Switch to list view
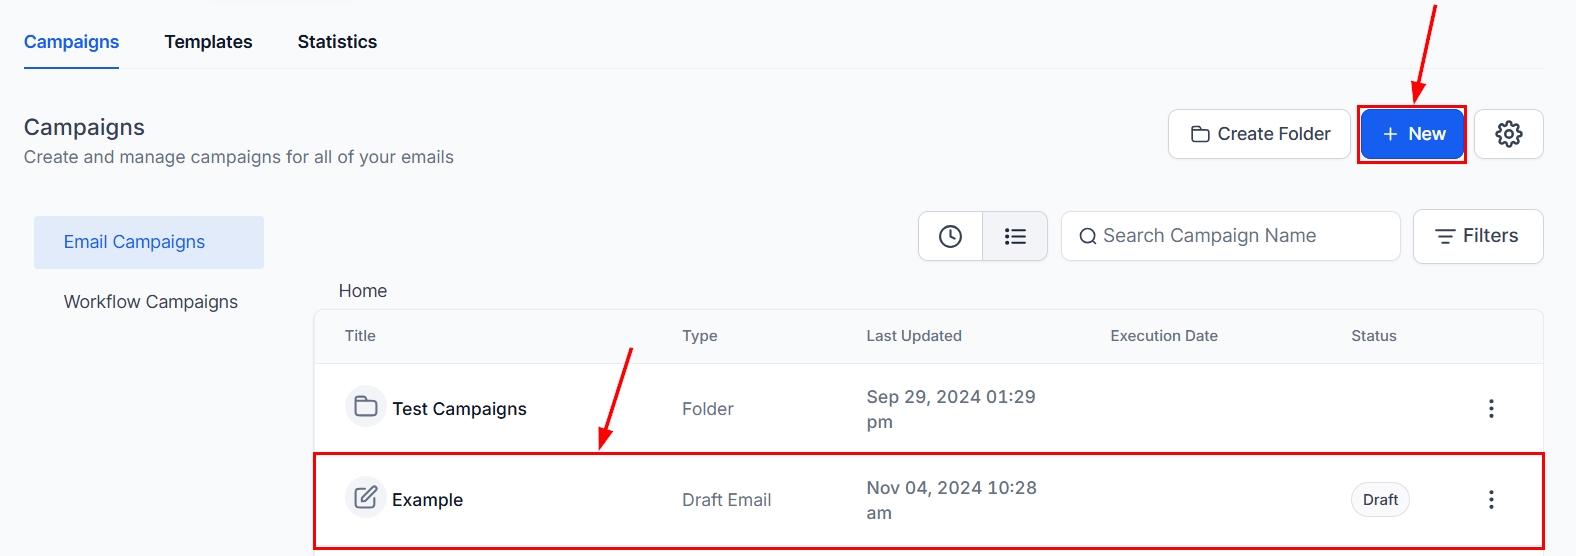1576x556 pixels. [x=1015, y=236]
